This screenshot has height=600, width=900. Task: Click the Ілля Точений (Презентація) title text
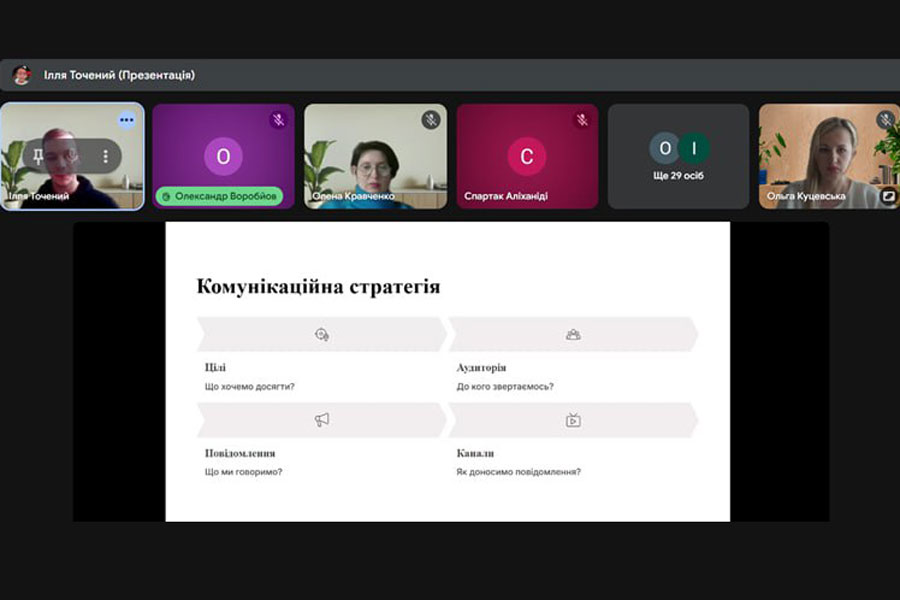click(x=119, y=75)
